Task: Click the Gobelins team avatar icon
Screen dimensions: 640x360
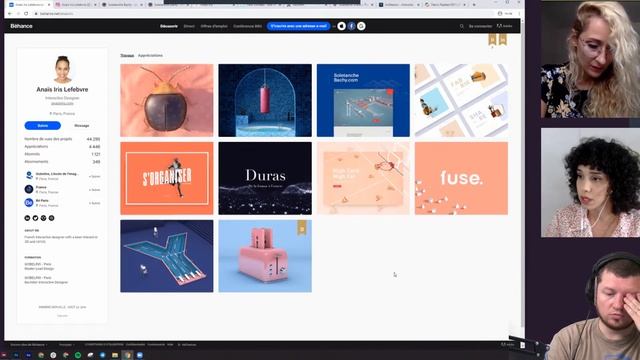Action: (29, 176)
